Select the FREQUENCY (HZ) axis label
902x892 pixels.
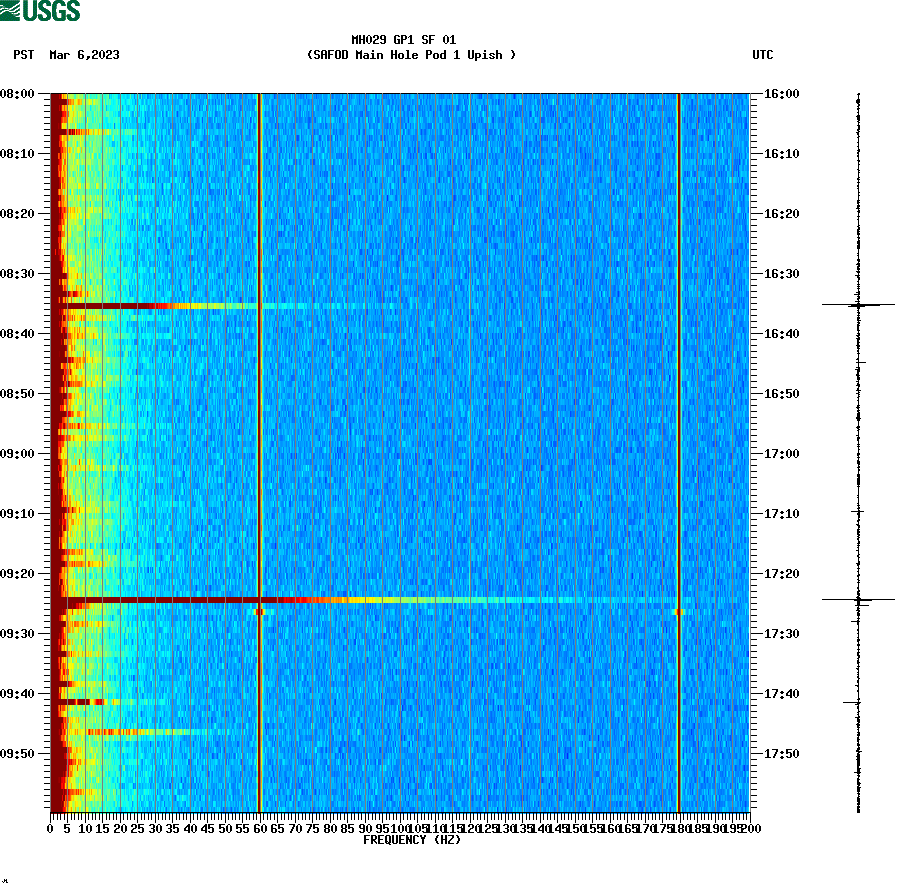click(x=412, y=841)
